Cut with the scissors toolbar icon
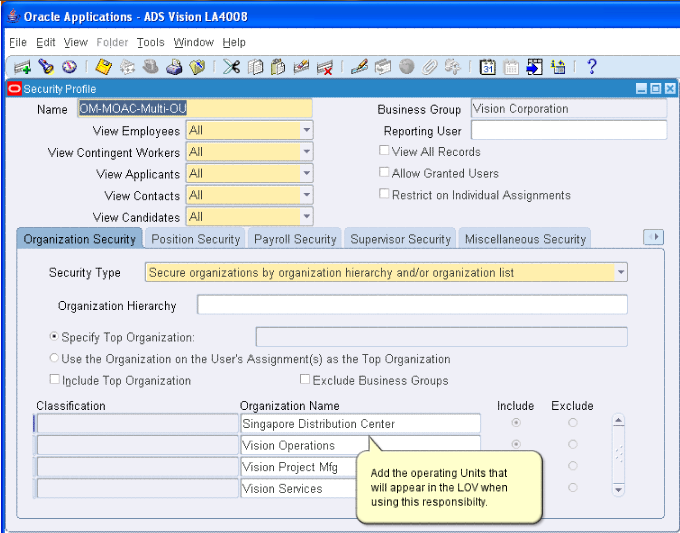The width and height of the screenshot is (680, 533). pos(232,67)
